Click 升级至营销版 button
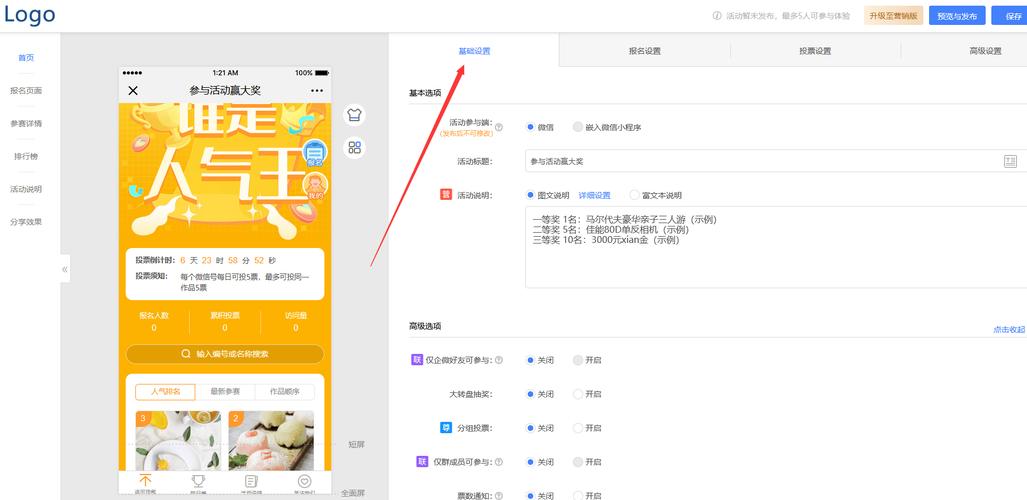The width and height of the screenshot is (1027, 500). click(893, 16)
